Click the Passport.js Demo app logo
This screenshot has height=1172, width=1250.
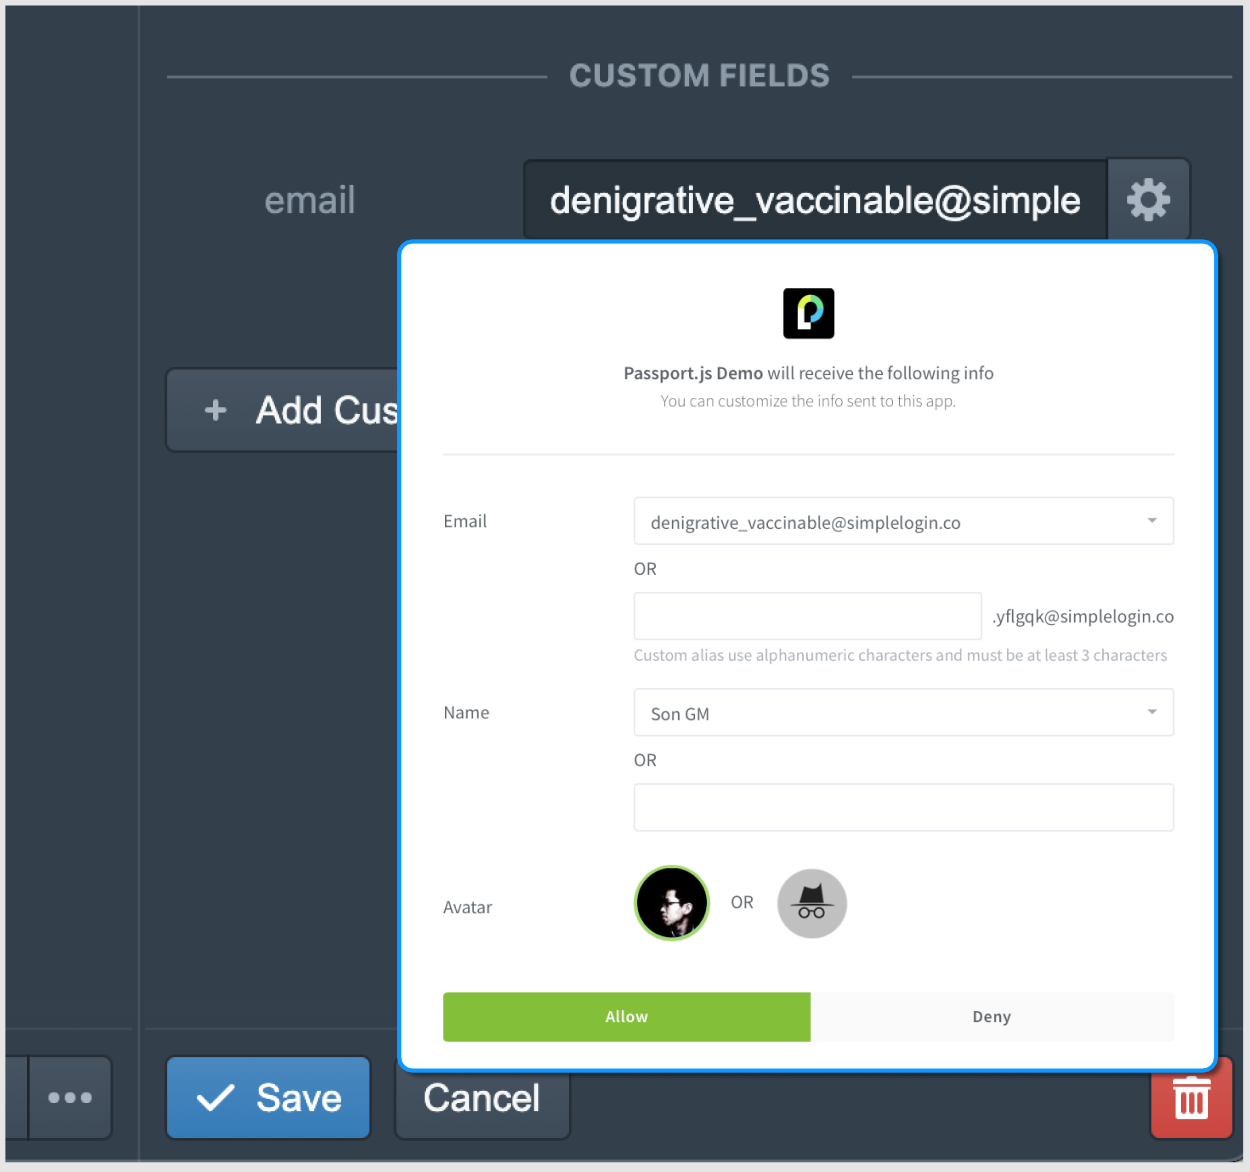tap(808, 313)
